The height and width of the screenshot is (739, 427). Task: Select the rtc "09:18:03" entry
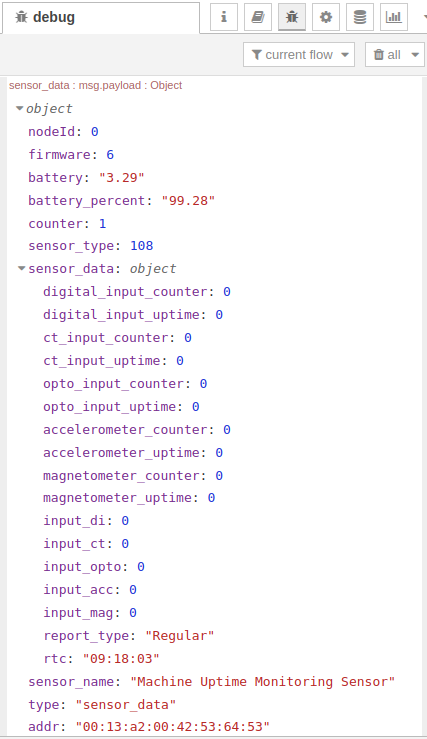[x=101, y=658]
